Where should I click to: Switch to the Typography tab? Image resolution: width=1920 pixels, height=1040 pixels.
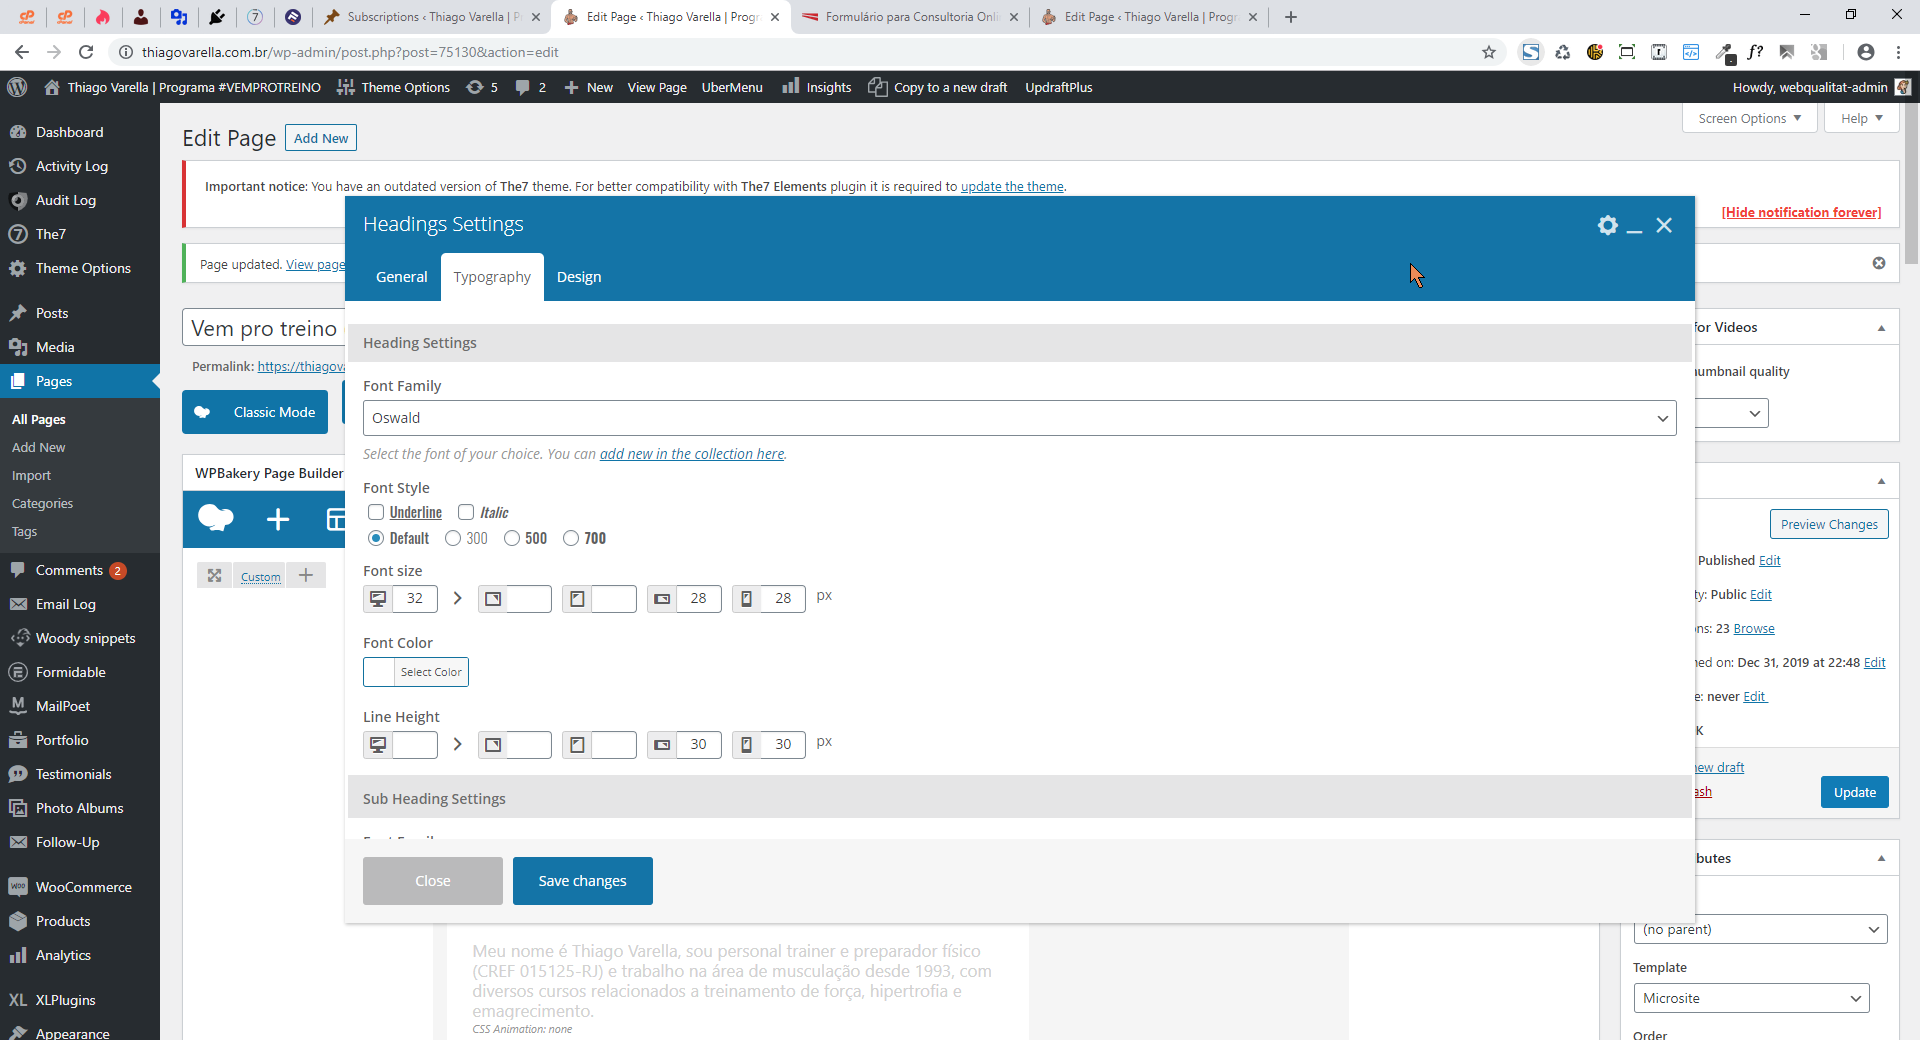pyautogui.click(x=492, y=277)
